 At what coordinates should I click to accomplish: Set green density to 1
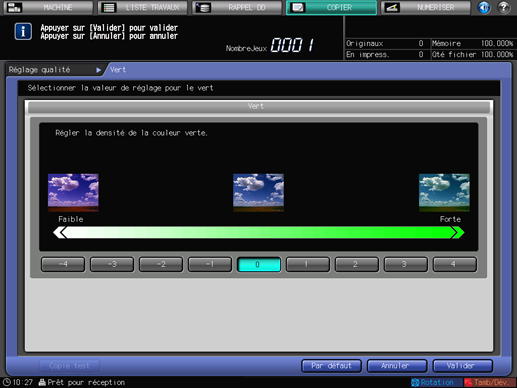[308, 264]
